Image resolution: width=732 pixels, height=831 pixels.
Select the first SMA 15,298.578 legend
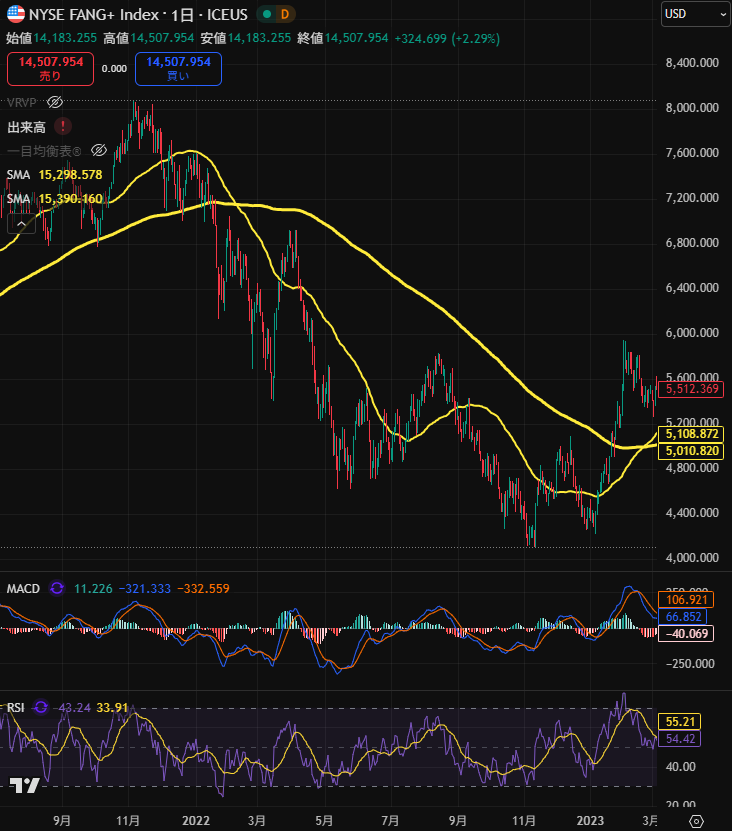(70, 175)
